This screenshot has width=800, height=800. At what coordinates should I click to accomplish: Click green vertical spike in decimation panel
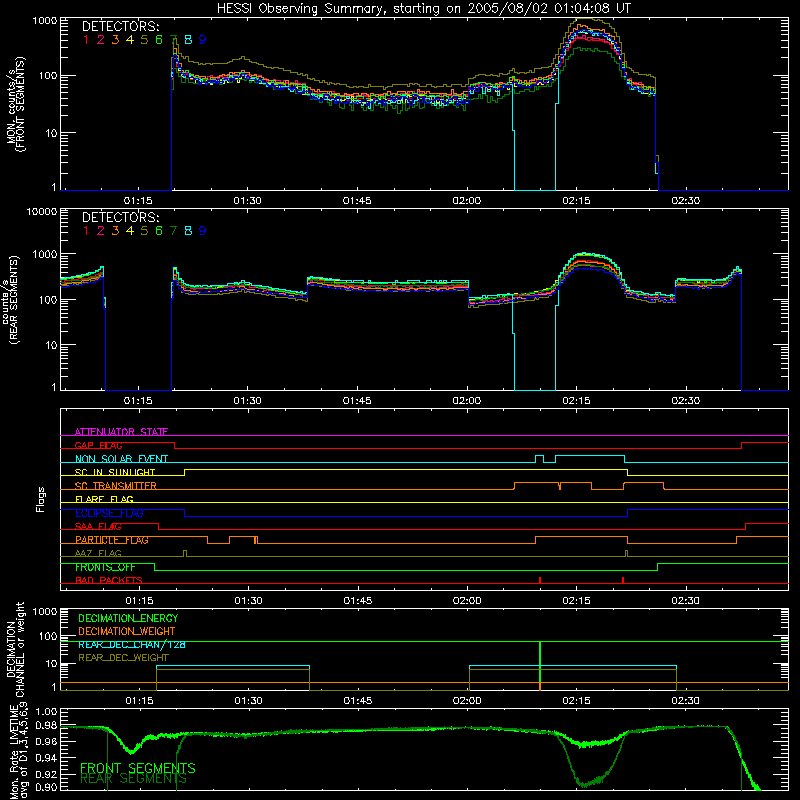tap(540, 666)
